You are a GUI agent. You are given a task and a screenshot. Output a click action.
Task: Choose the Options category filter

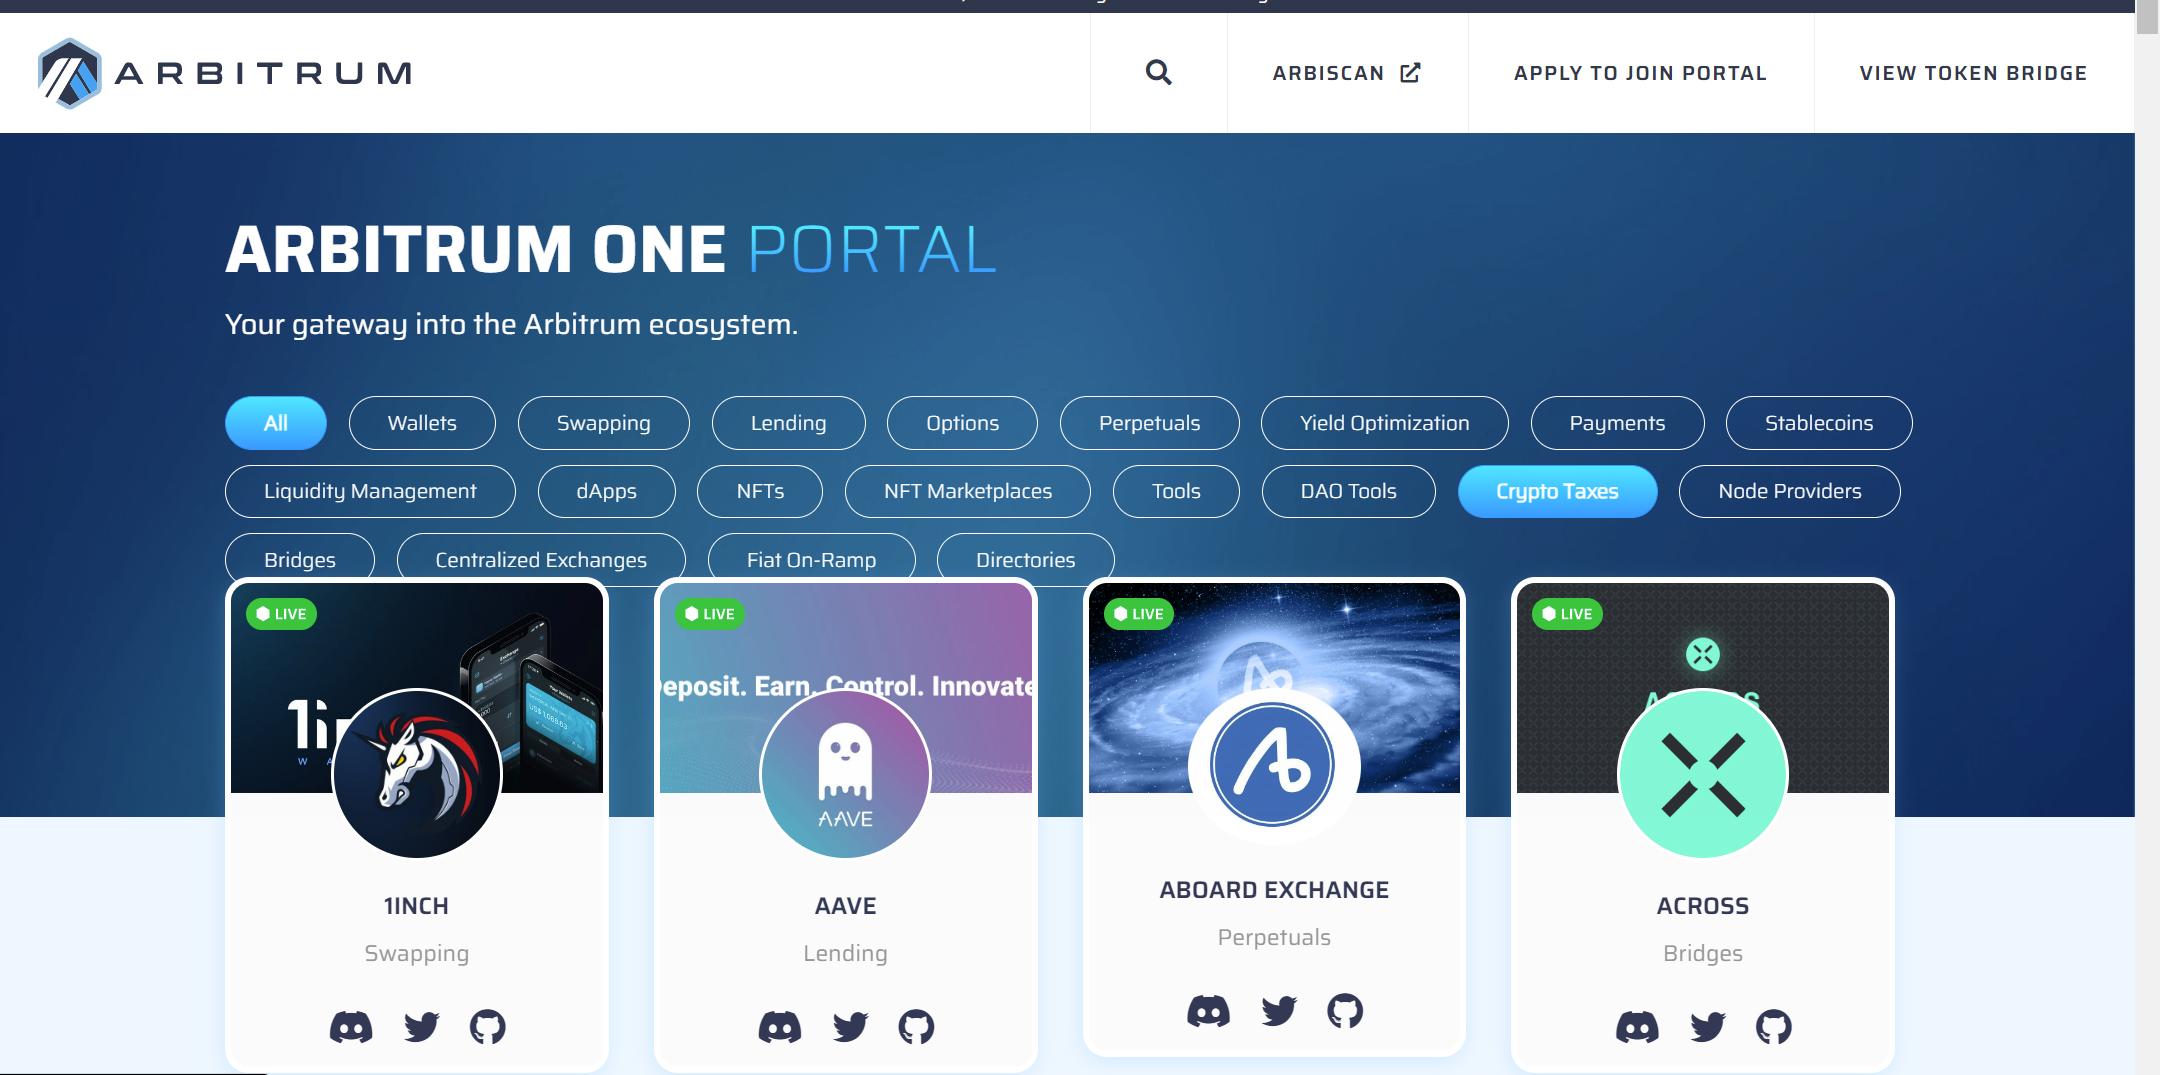click(963, 423)
